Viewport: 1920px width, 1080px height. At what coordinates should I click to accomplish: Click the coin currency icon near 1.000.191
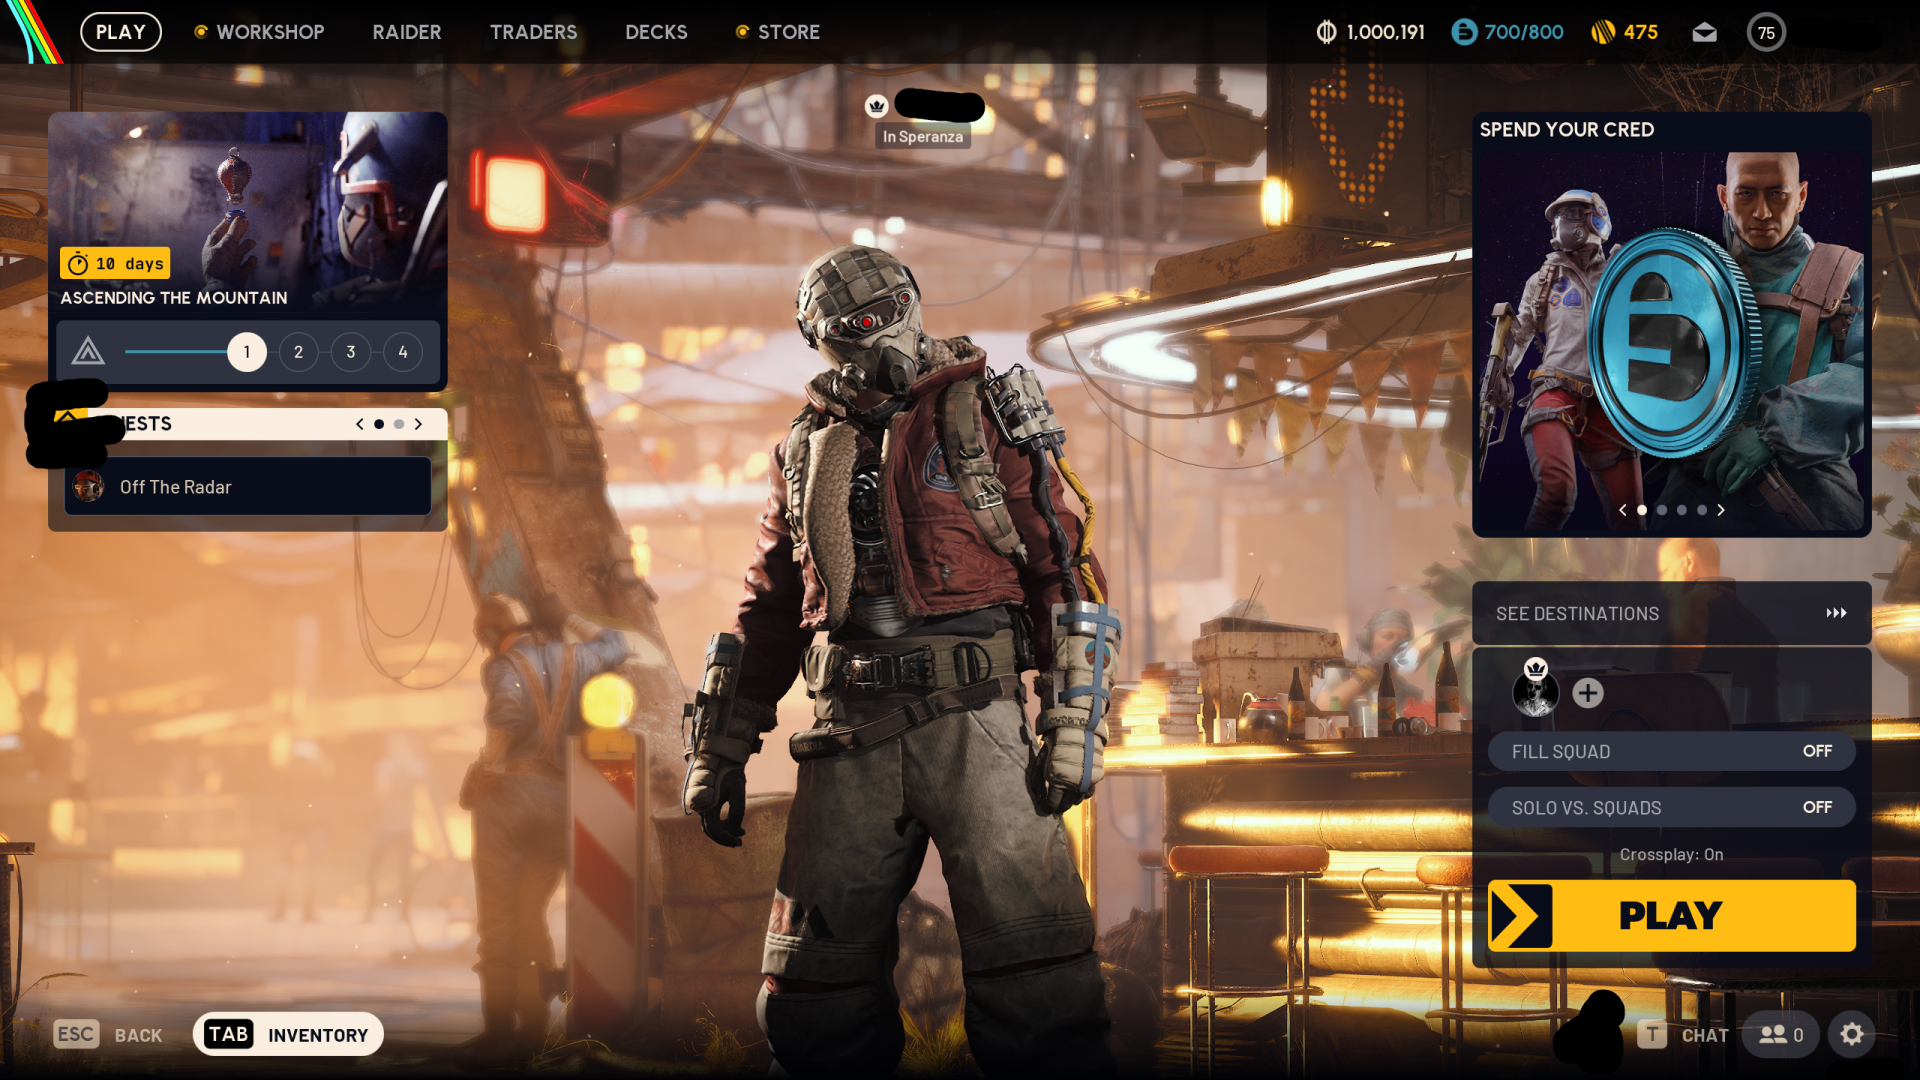(x=1326, y=32)
